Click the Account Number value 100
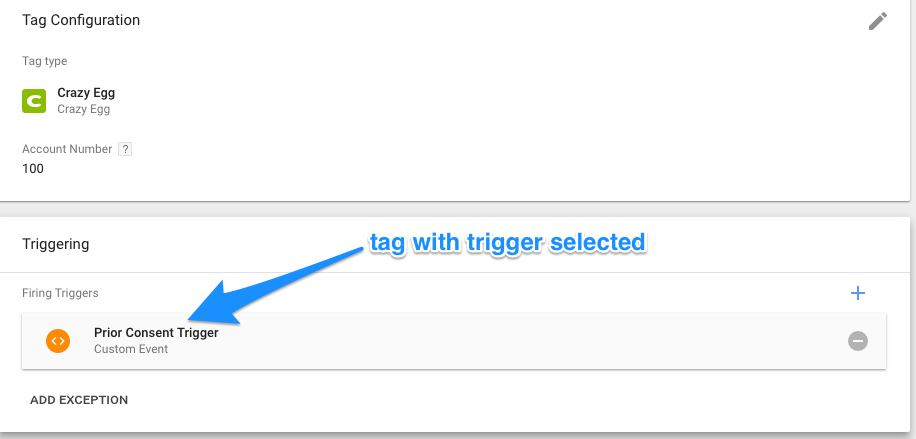The image size is (916, 439). point(33,169)
